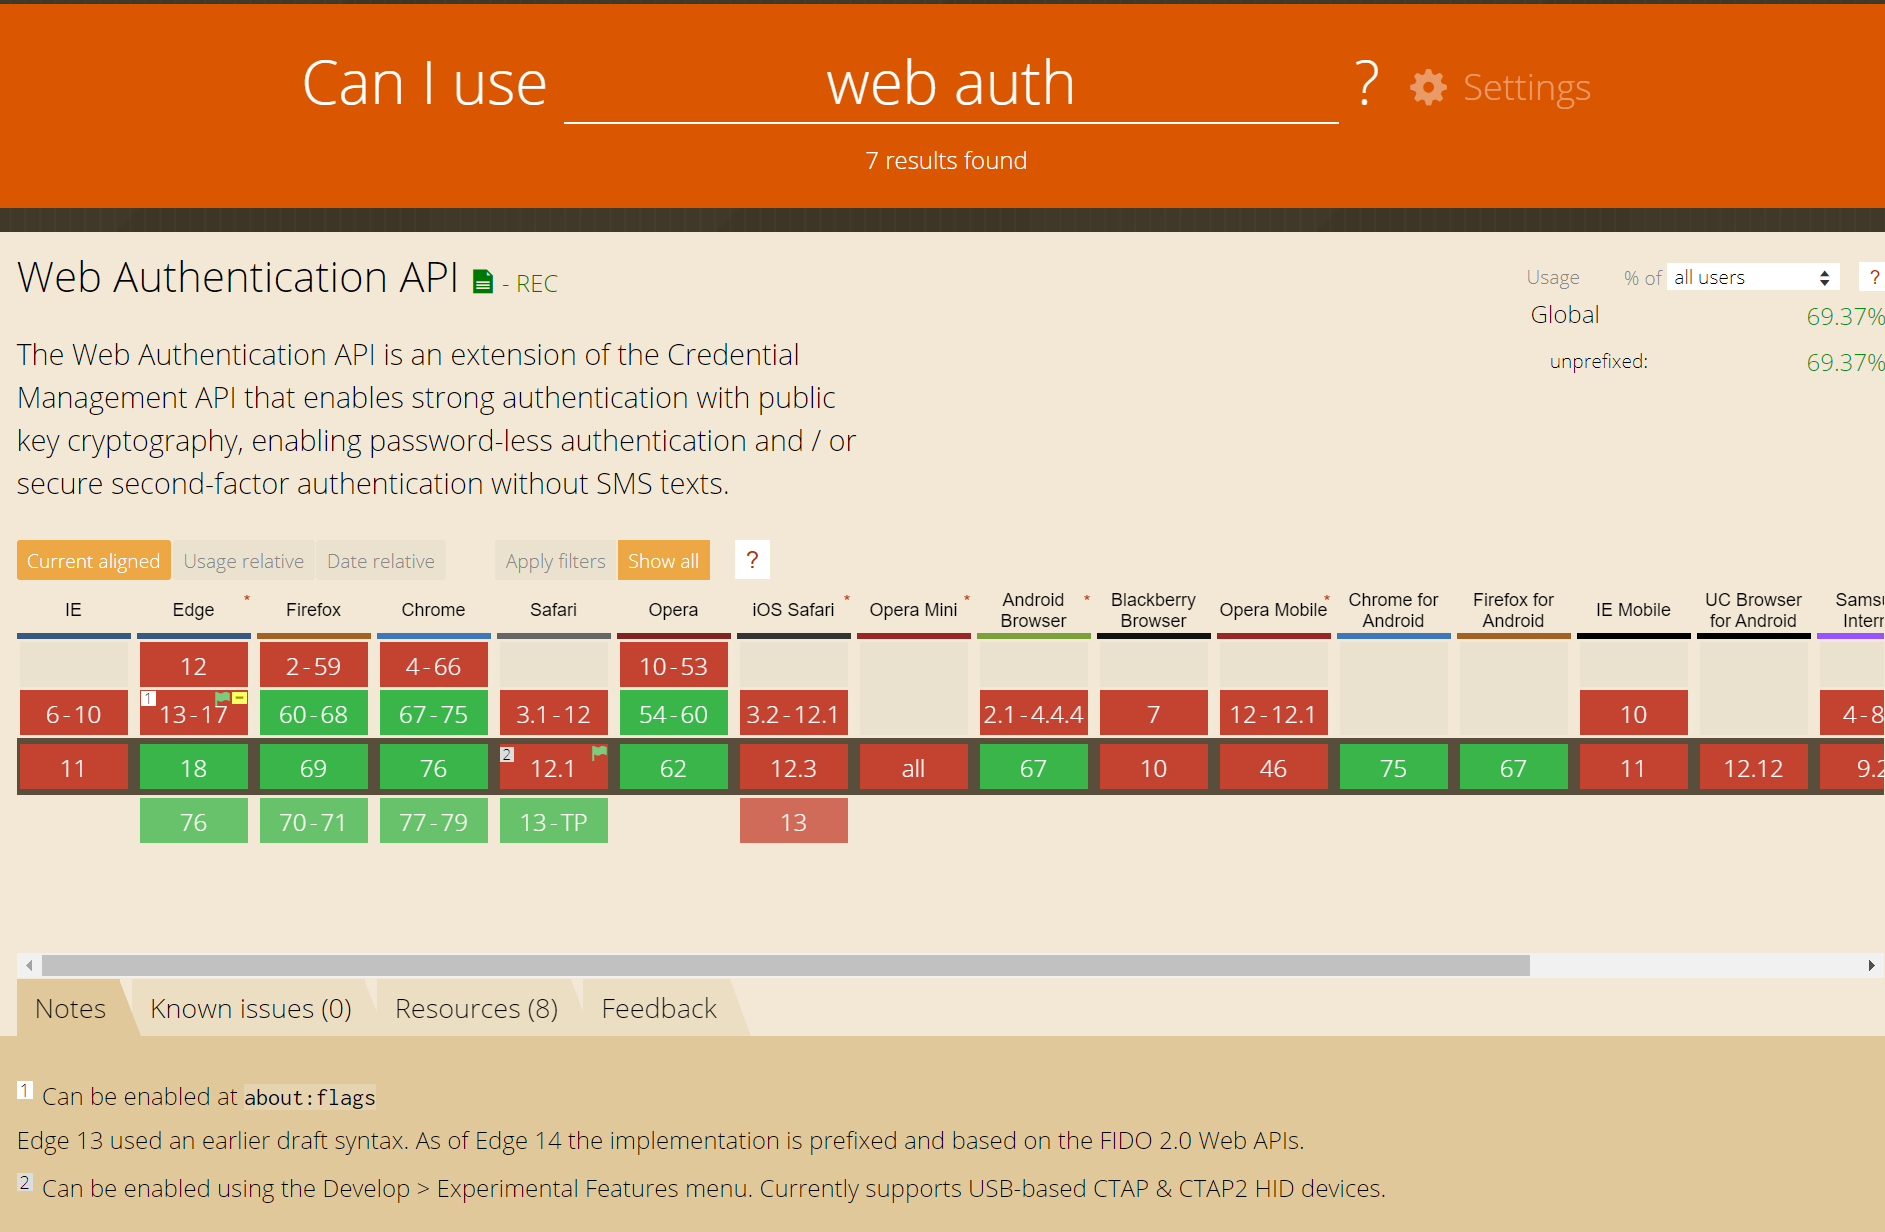Click the right arrow of the horizontal scrollbar

(x=1870, y=965)
